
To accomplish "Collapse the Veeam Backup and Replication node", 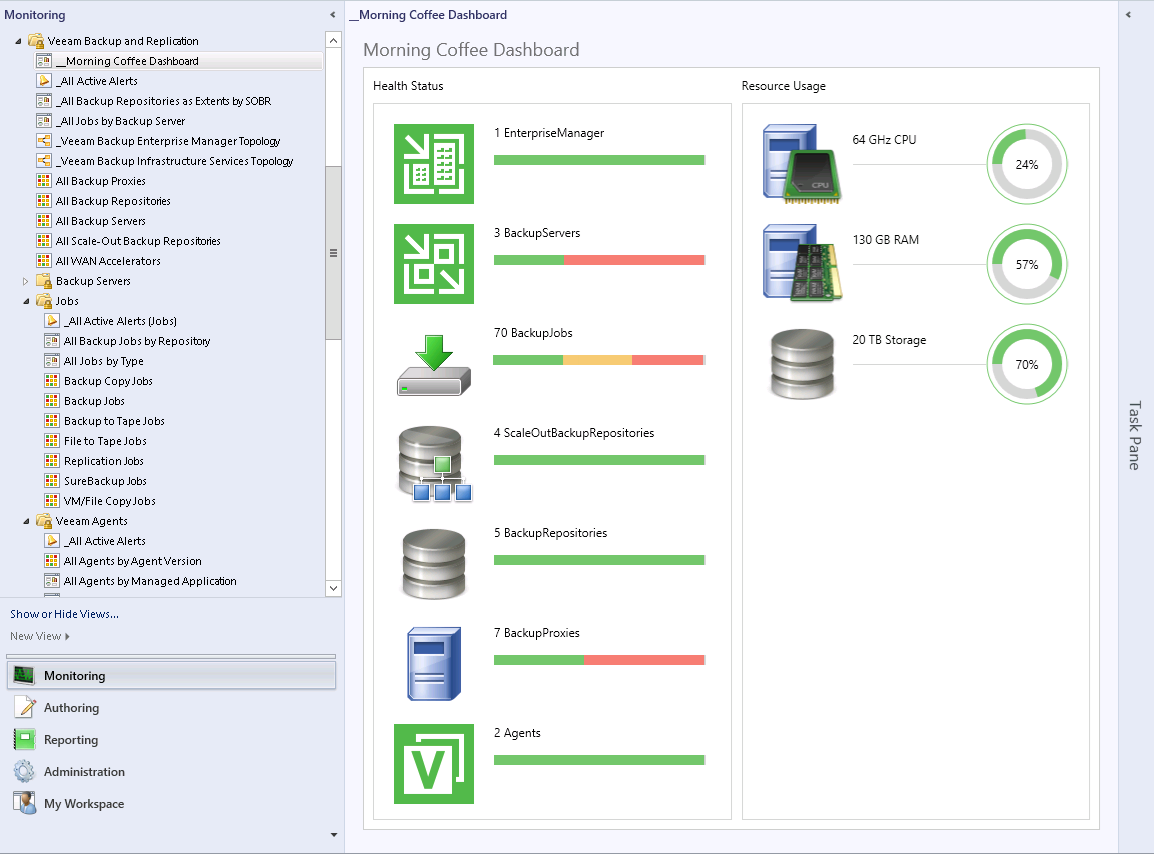I will click(x=18, y=41).
